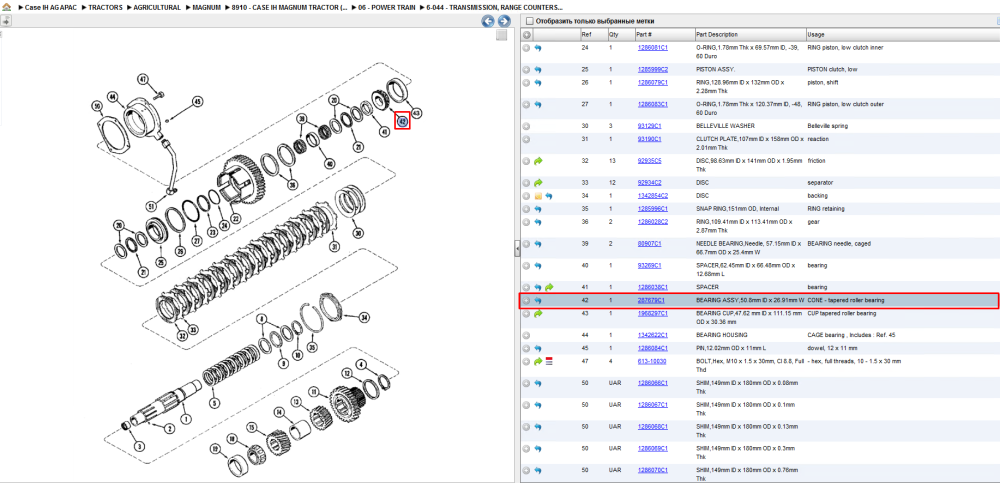Select callout 22 on the diagram
The width and height of the screenshot is (1000, 483).
235,219
